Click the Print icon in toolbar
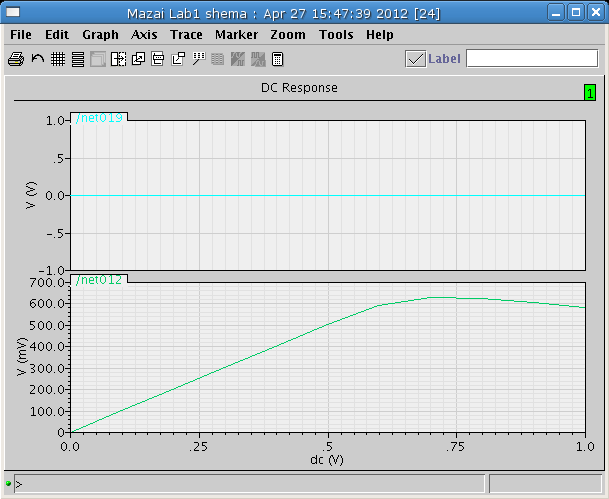The width and height of the screenshot is (609, 499). [16, 59]
